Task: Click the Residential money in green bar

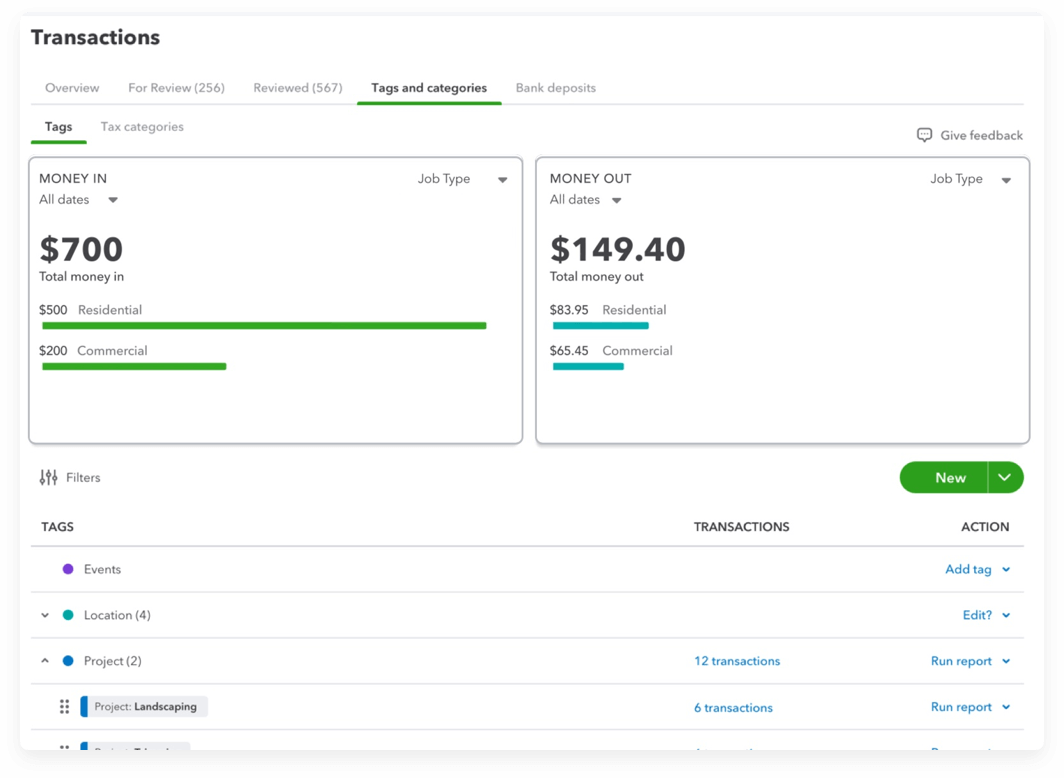Action: click(264, 326)
